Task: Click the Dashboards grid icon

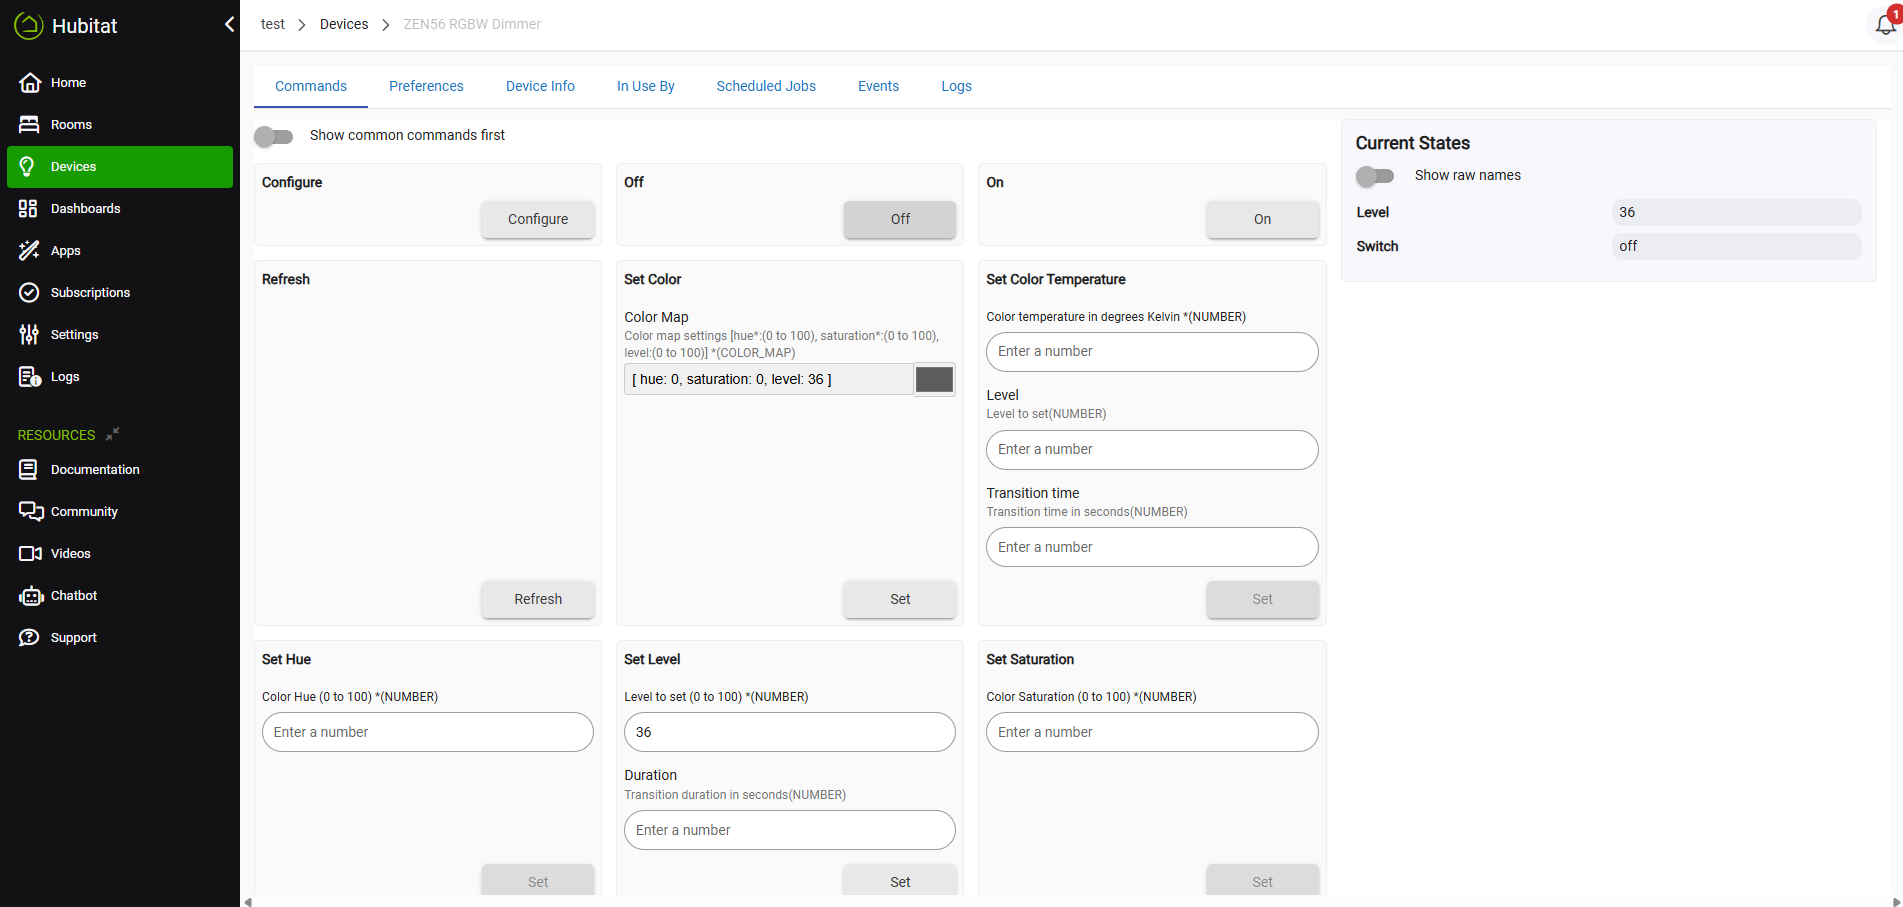Action: tap(28, 209)
